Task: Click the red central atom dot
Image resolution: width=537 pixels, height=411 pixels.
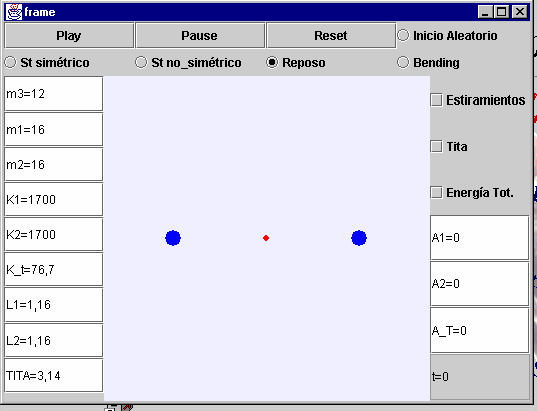Action: [266, 238]
